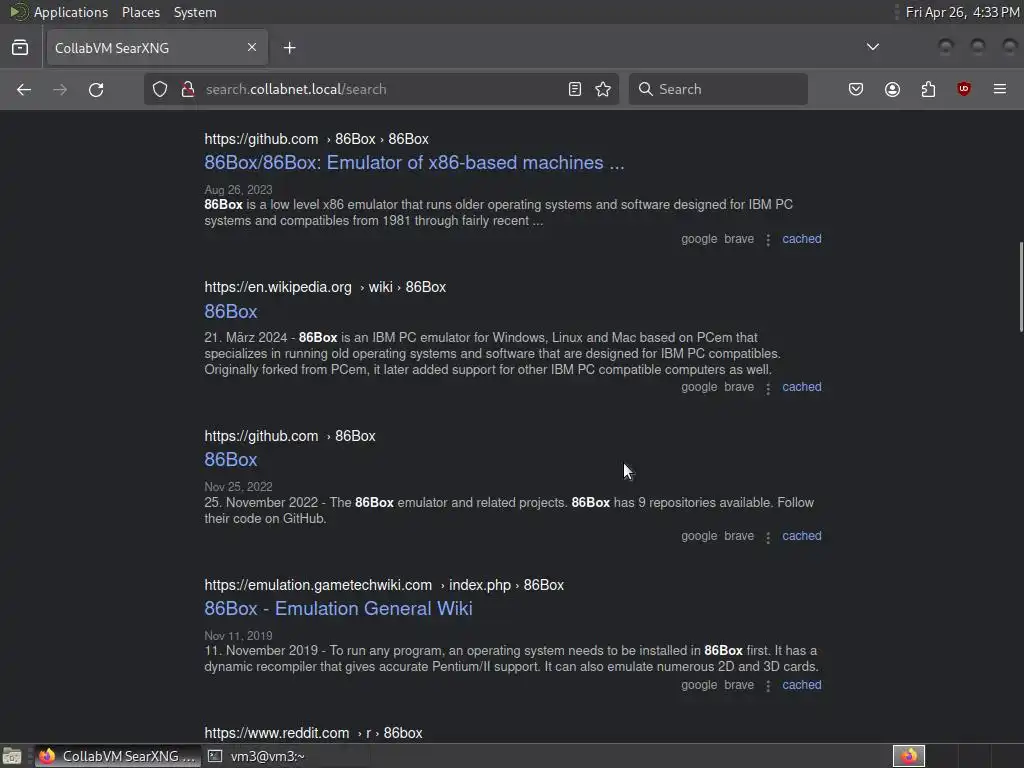Open cached copy of Emulation General Wiki result
This screenshot has width=1024, height=768.
click(802, 684)
